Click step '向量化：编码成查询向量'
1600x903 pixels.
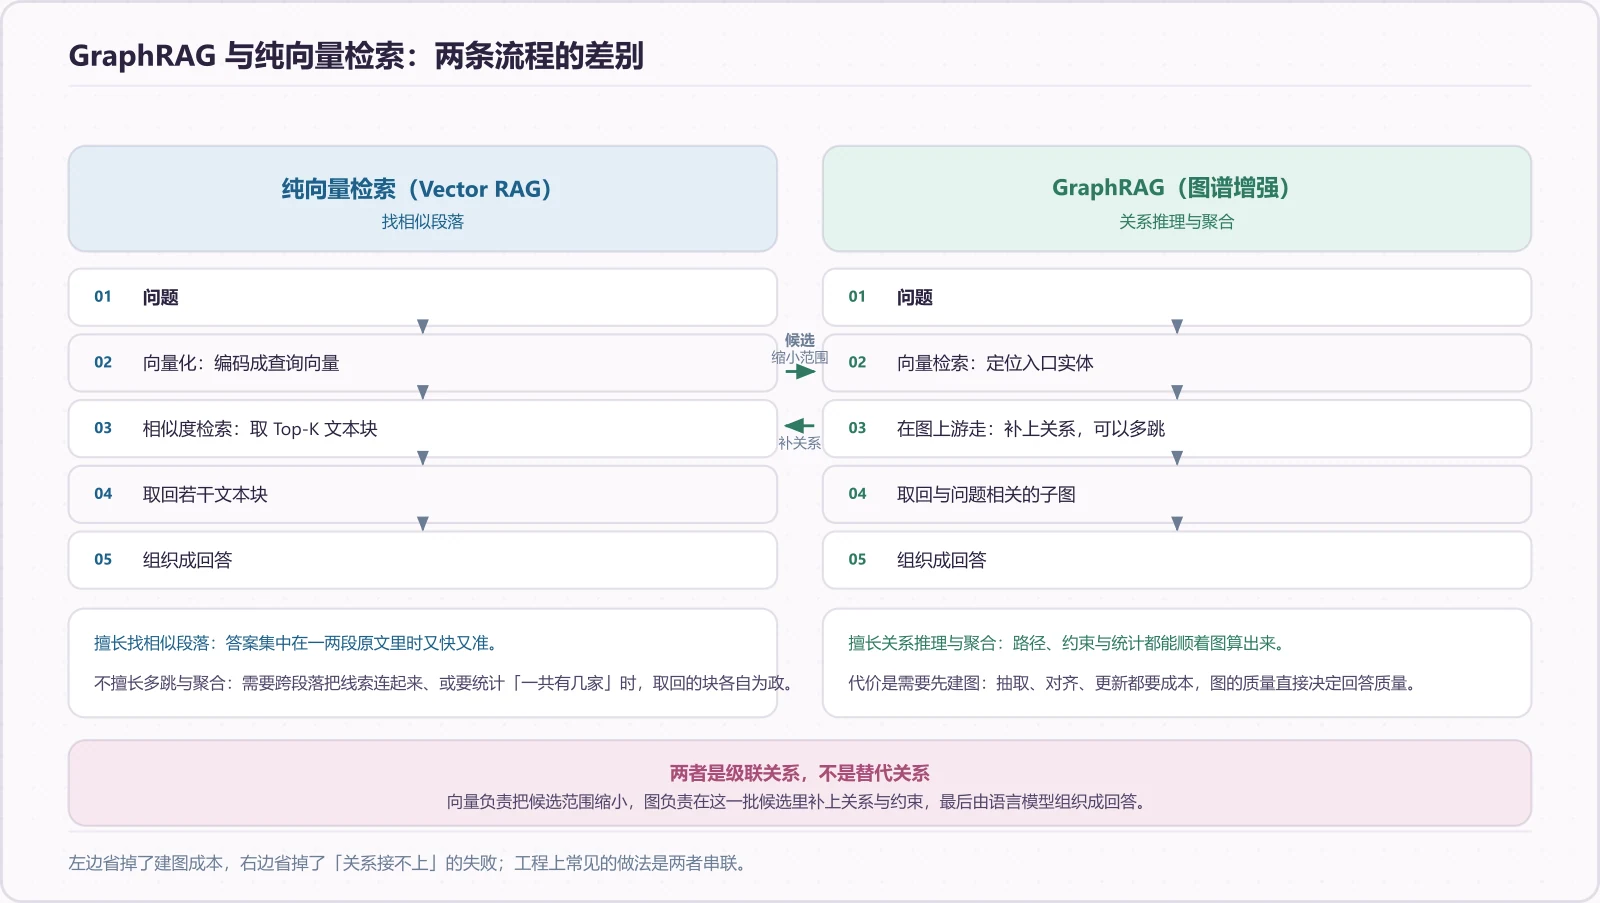(423, 363)
